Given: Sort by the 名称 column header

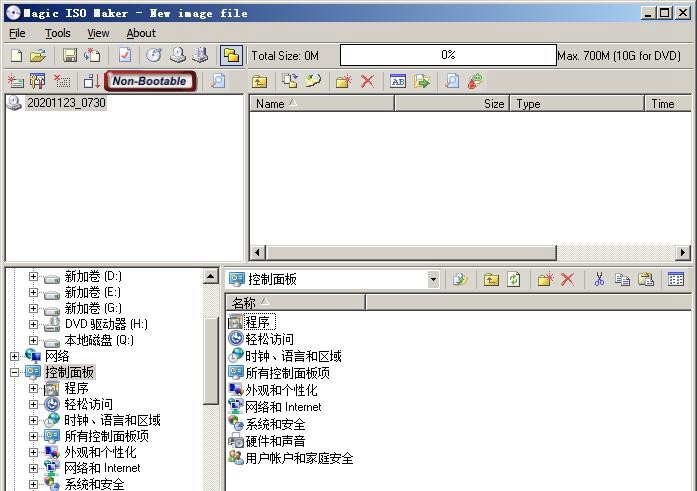Looking at the screenshot, I should coord(296,303).
